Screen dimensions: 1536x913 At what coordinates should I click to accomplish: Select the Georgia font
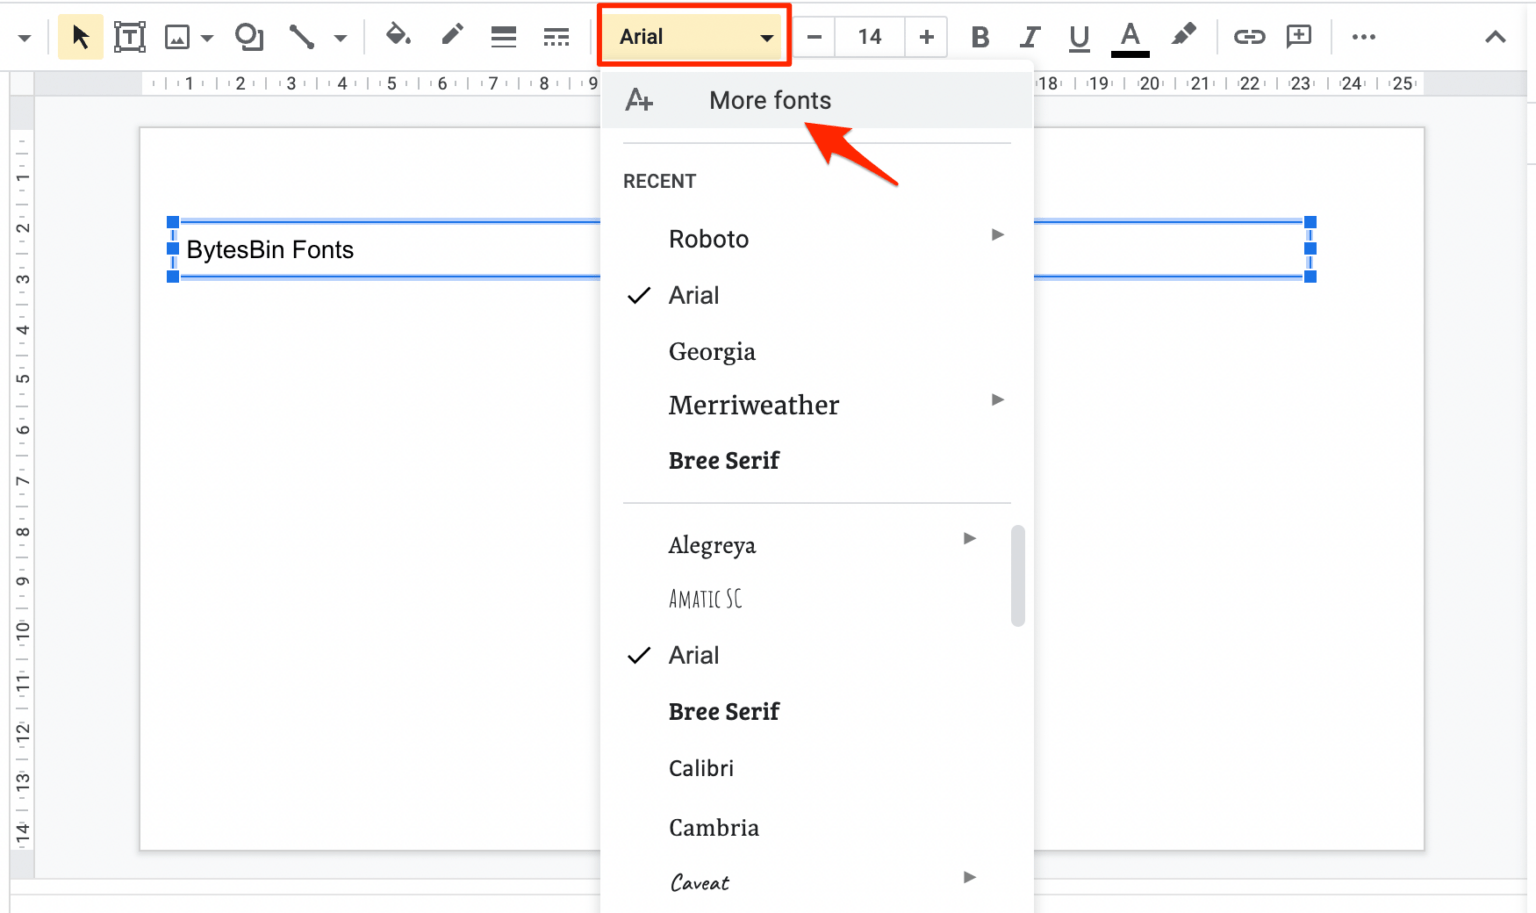click(712, 351)
